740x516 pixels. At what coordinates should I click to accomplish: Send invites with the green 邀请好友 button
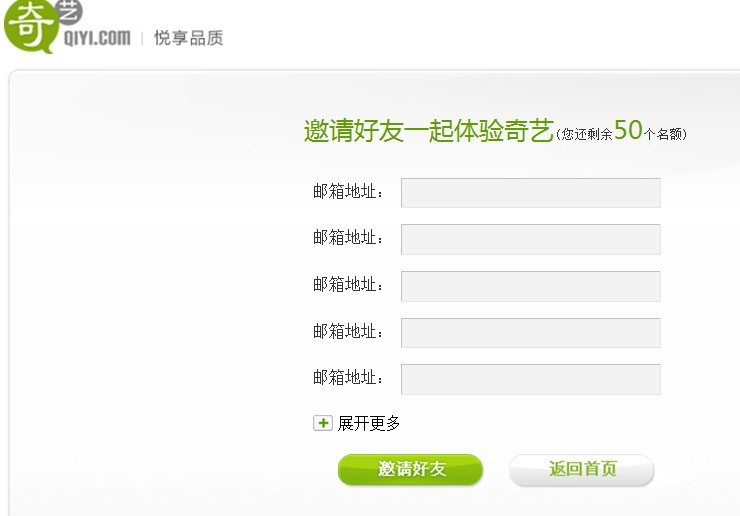pyautogui.click(x=411, y=470)
